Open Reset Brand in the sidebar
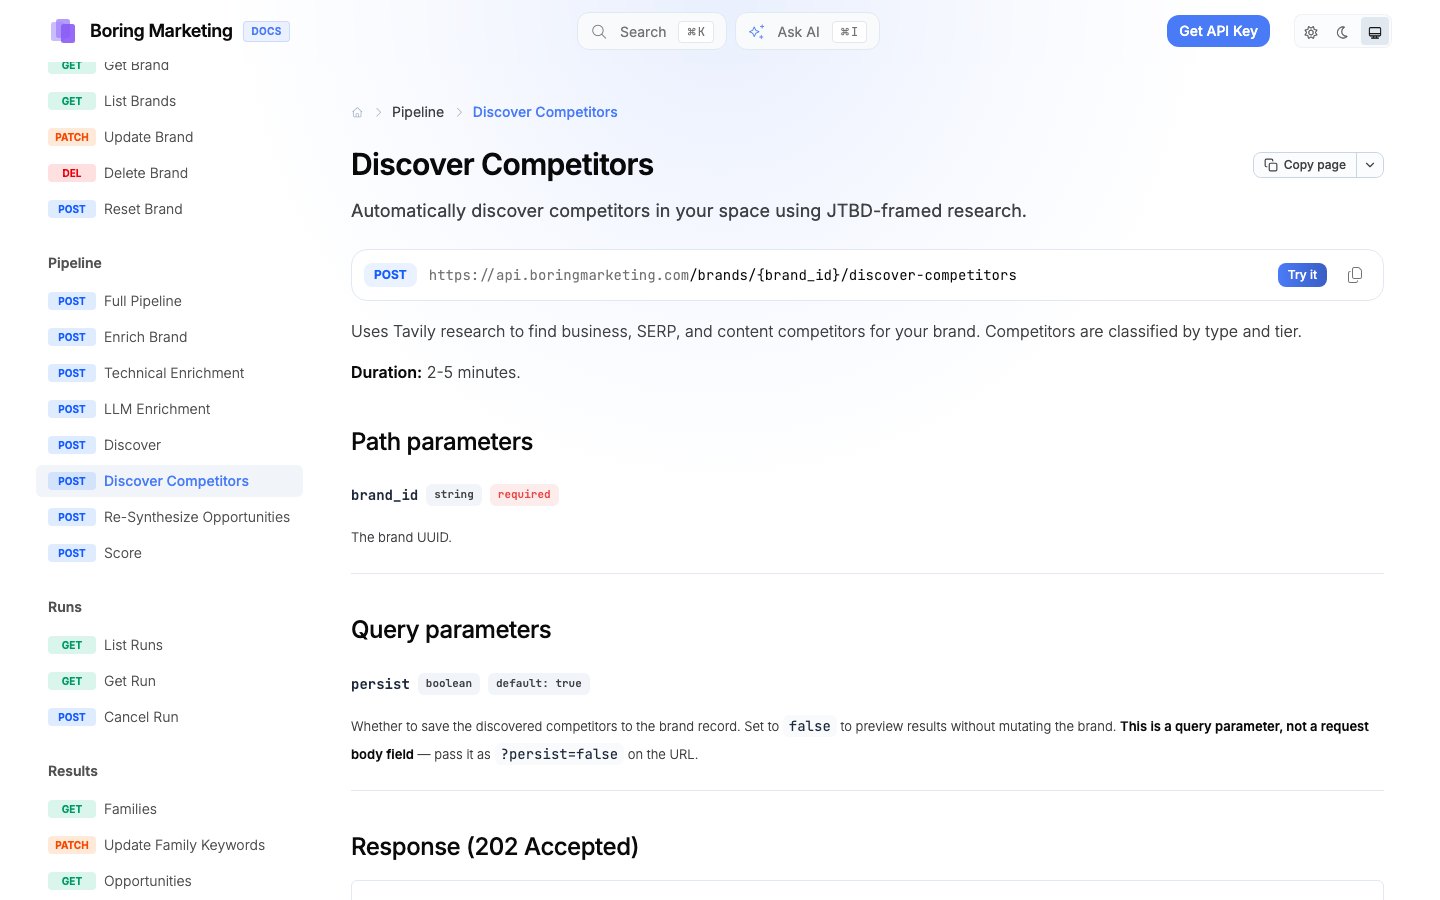 coord(170,209)
